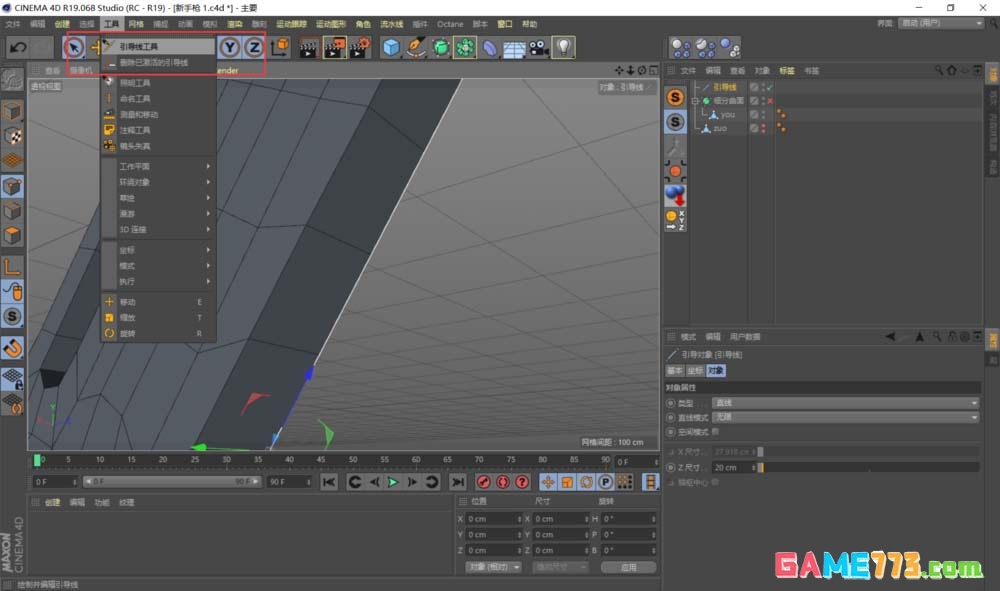The width and height of the screenshot is (1000, 591).
Task: Select the 实时选择 arrow tool in the toolbar
Action: click(x=73, y=47)
